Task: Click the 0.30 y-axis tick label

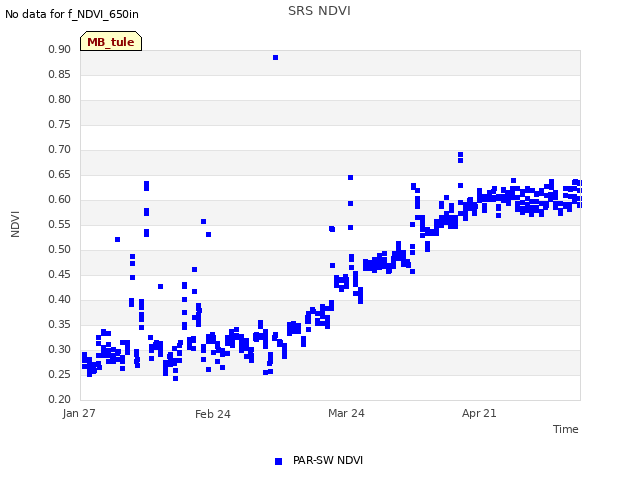Action: click(x=59, y=349)
